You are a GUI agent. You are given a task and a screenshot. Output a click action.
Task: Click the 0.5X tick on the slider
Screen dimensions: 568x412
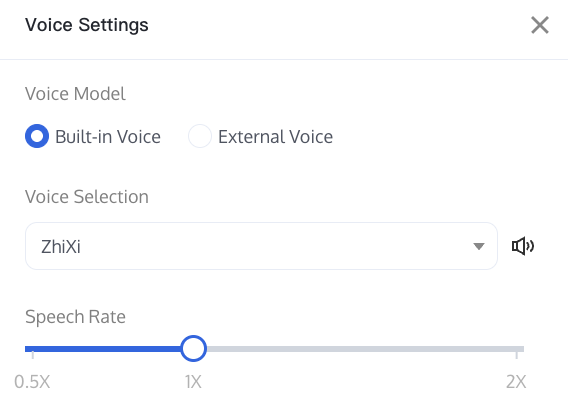(33, 354)
